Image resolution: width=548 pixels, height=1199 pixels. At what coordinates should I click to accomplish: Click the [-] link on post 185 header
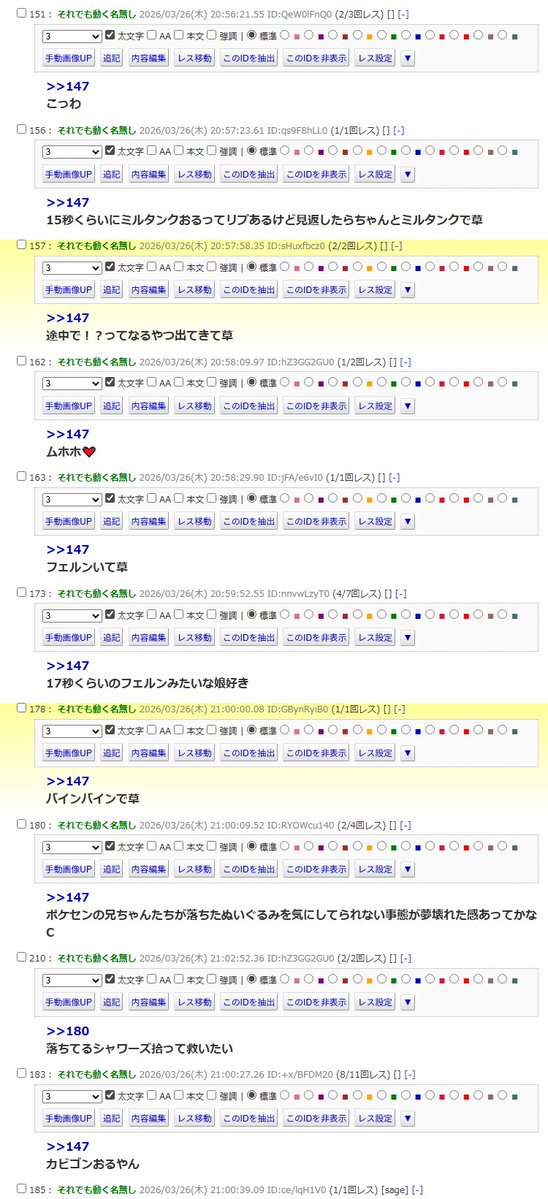(x=418, y=1190)
